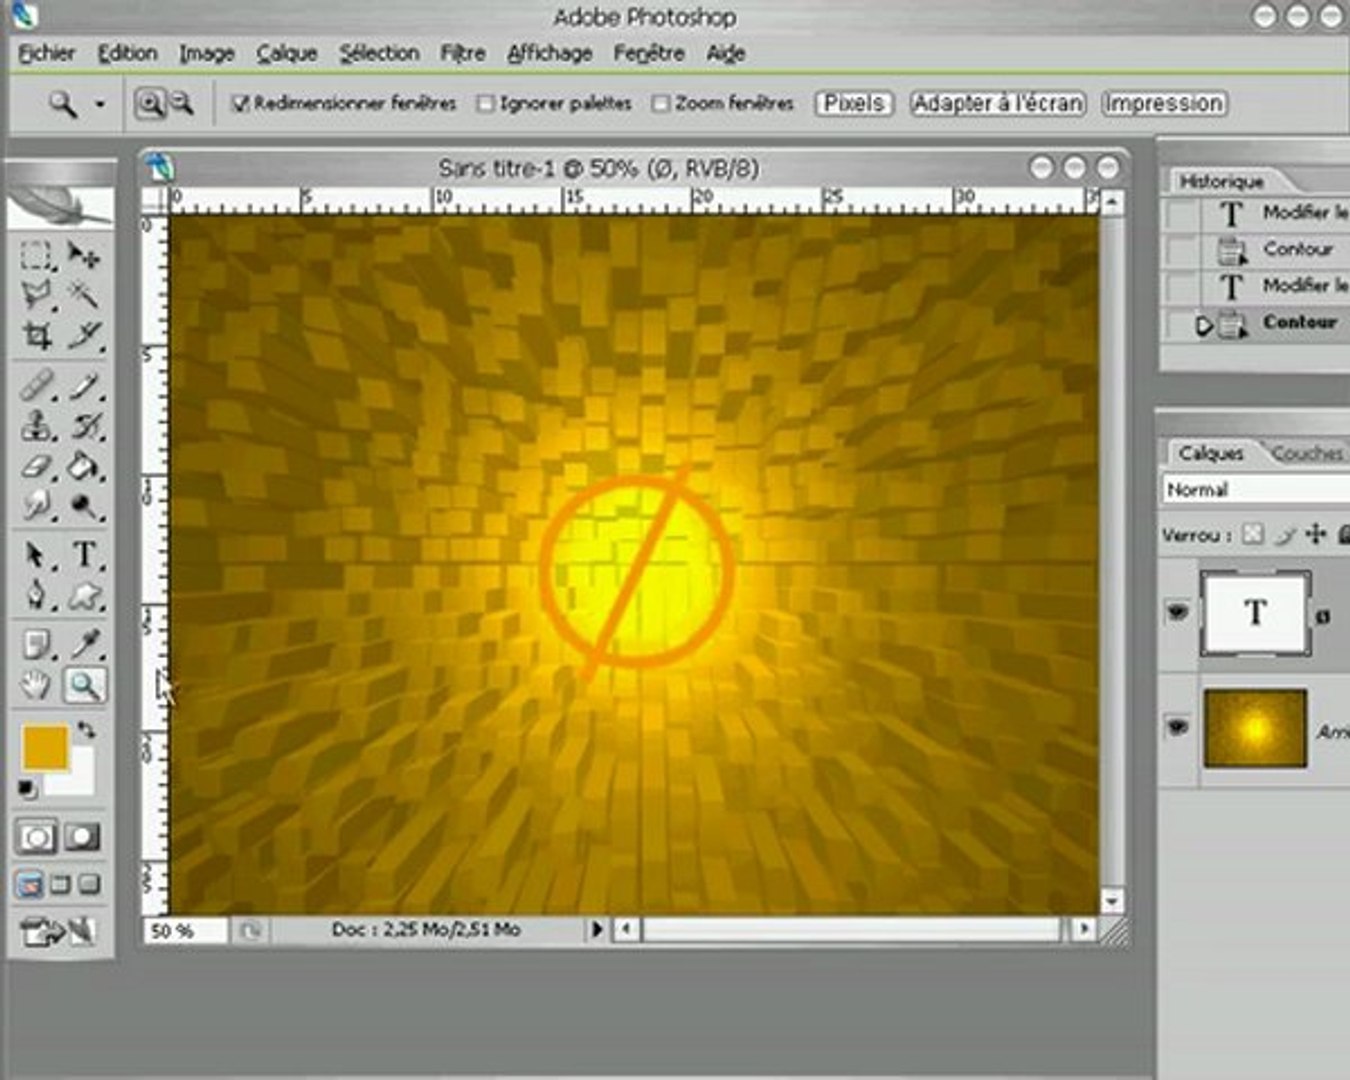This screenshot has height=1080, width=1350.
Task: Select the Rectangular Marquee tool
Action: [x=36, y=256]
